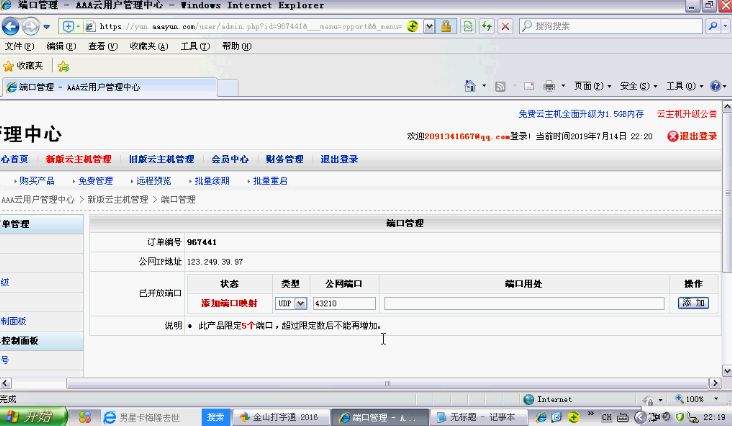Click the green Refresh arrows icon
The image size is (732, 426).
pos(486,26)
